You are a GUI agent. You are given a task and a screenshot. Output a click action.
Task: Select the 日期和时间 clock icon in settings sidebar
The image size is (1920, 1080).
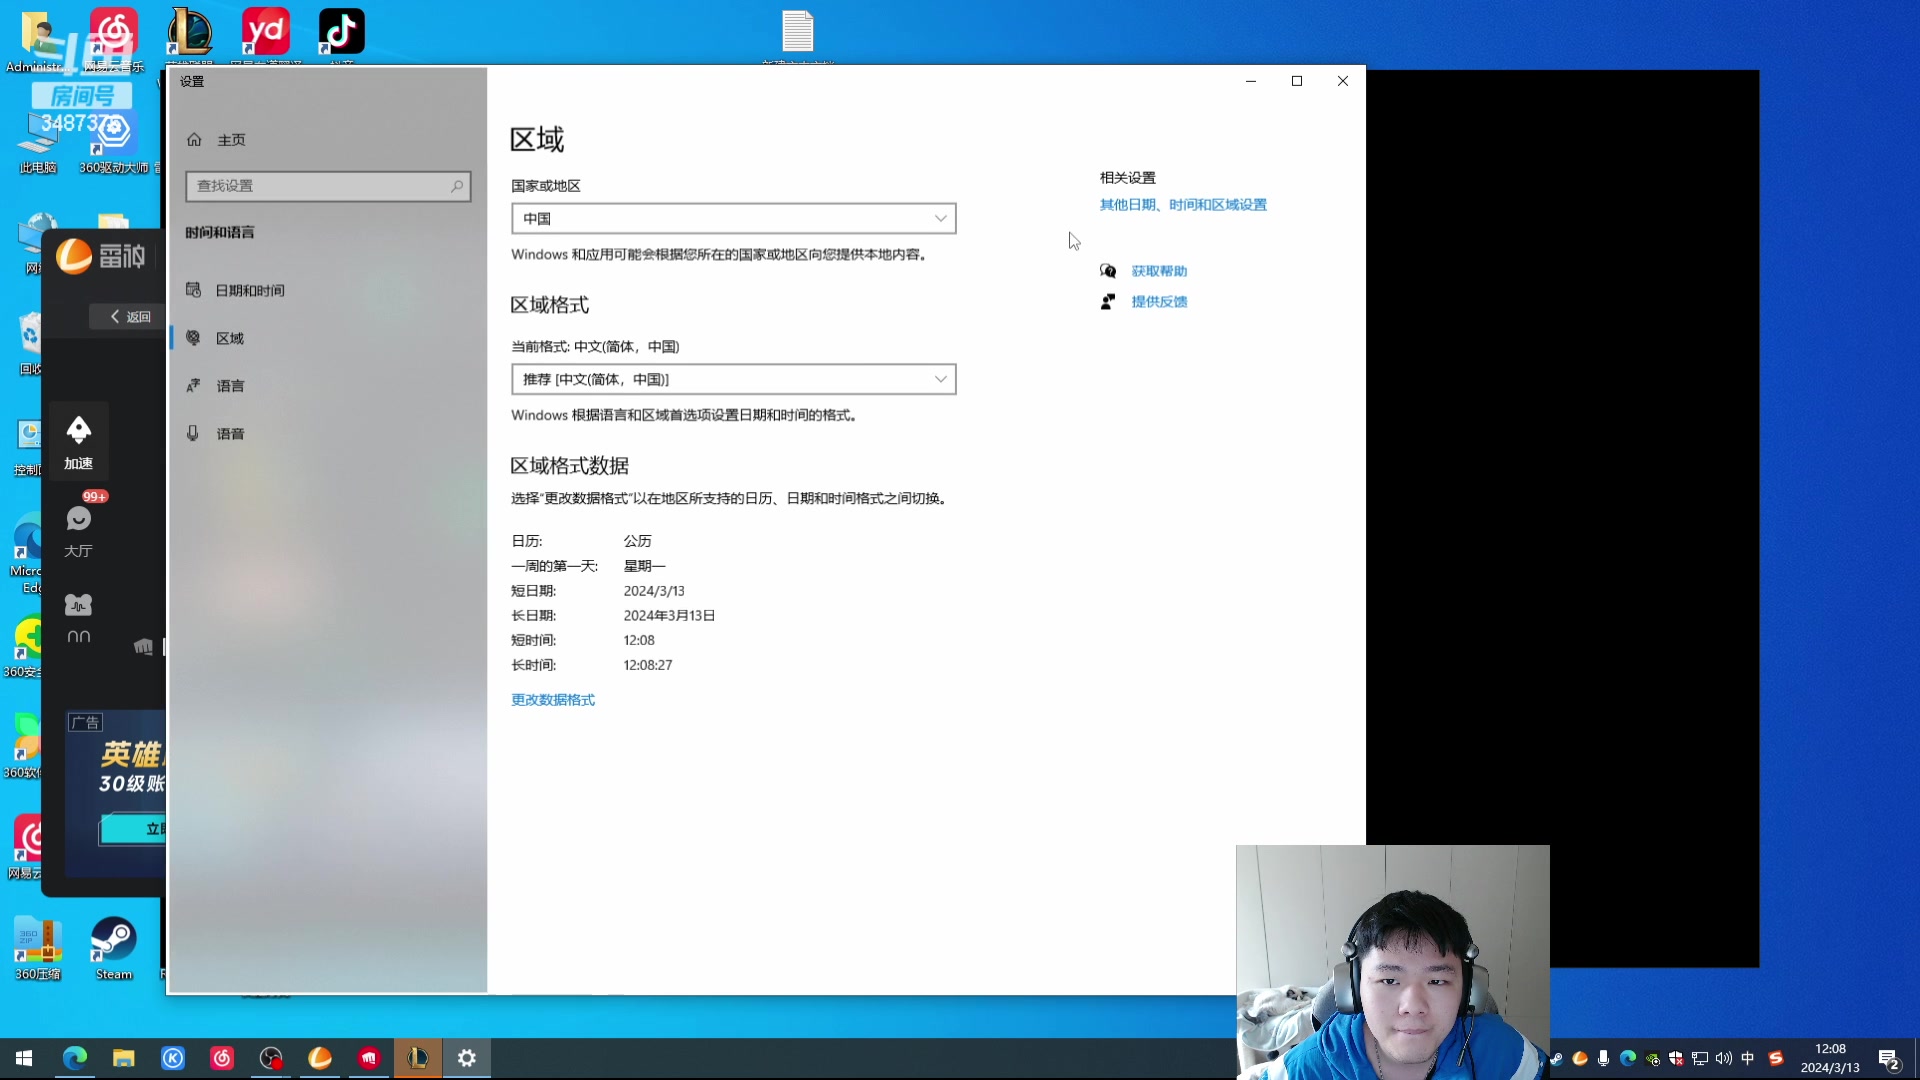[194, 289]
